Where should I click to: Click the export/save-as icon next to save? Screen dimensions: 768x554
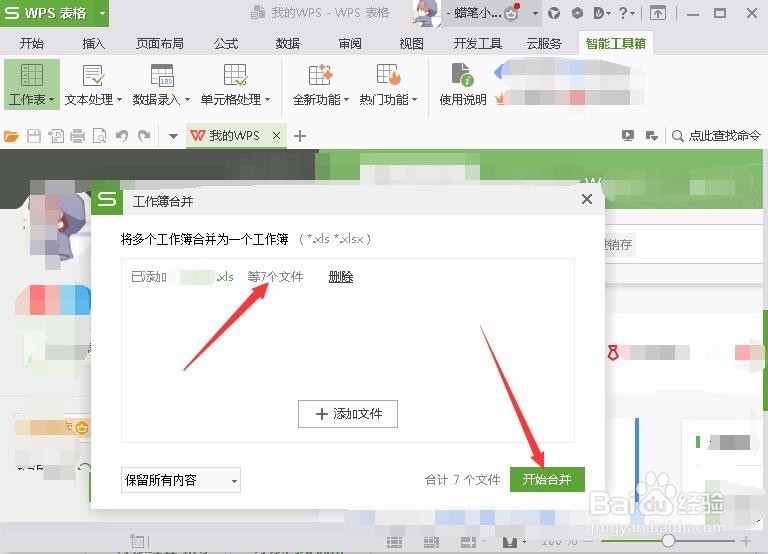(x=56, y=136)
